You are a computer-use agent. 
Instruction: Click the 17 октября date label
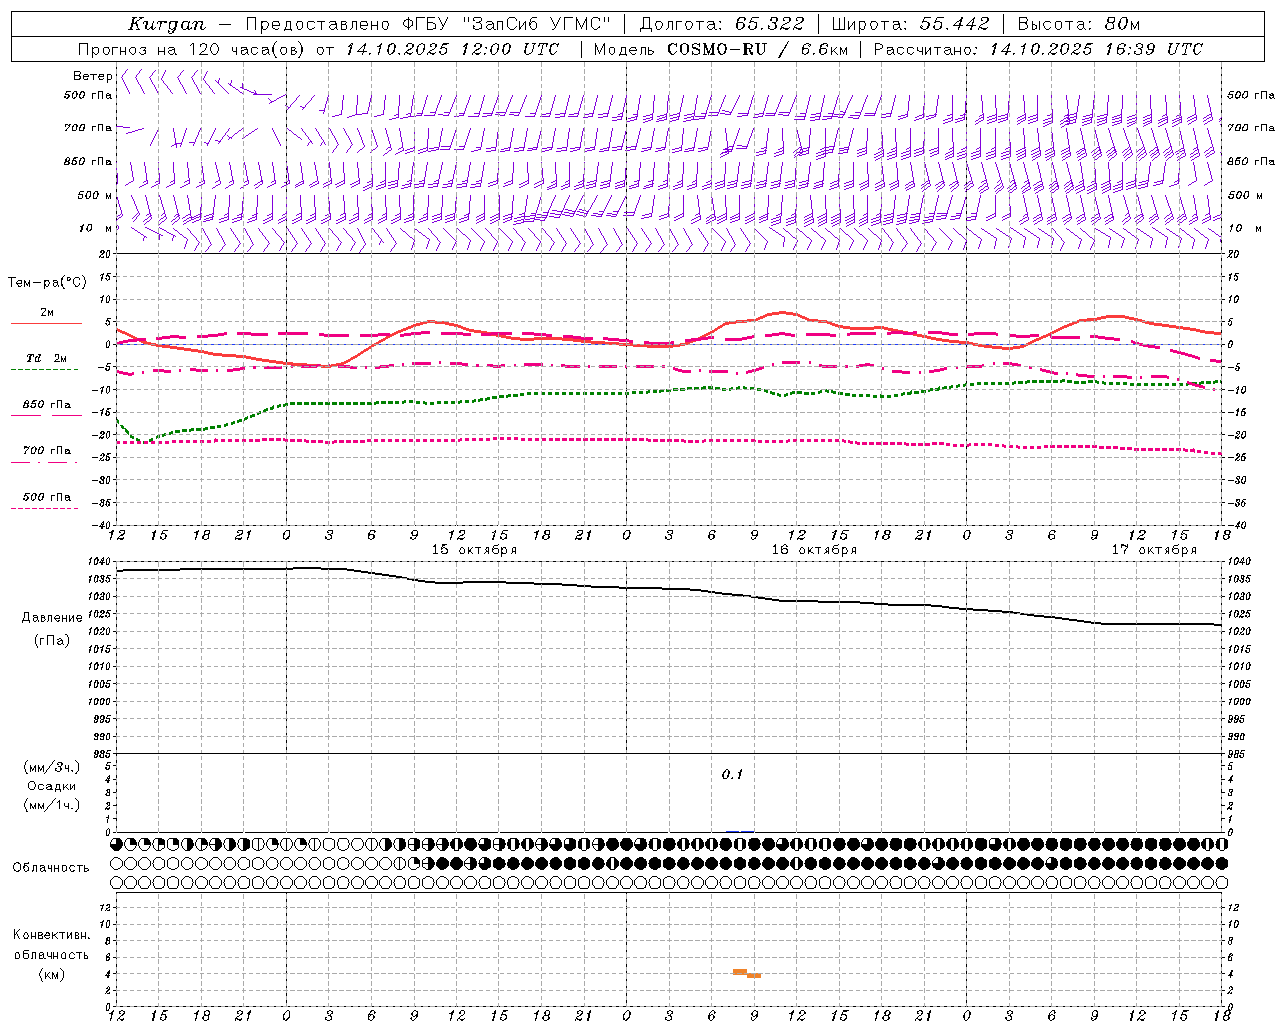point(1154,550)
